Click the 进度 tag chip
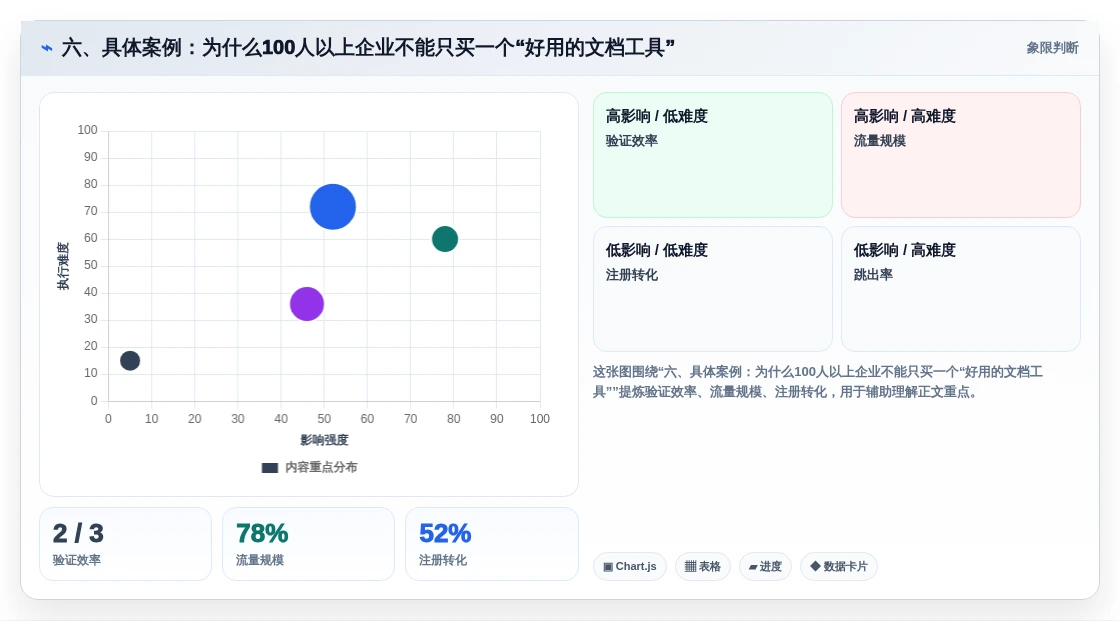This screenshot has width=1120, height=621. click(765, 567)
